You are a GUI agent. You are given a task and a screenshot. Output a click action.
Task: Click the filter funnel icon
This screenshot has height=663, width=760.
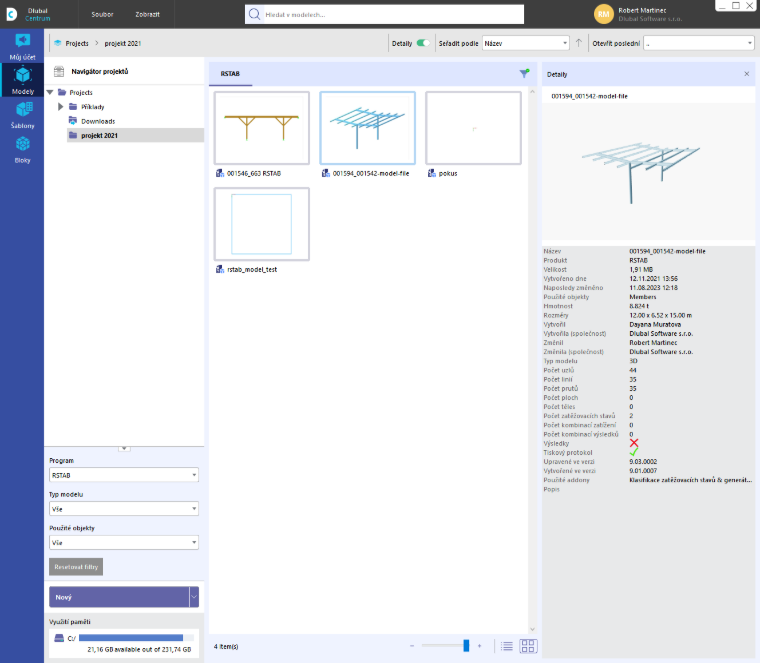pos(524,74)
